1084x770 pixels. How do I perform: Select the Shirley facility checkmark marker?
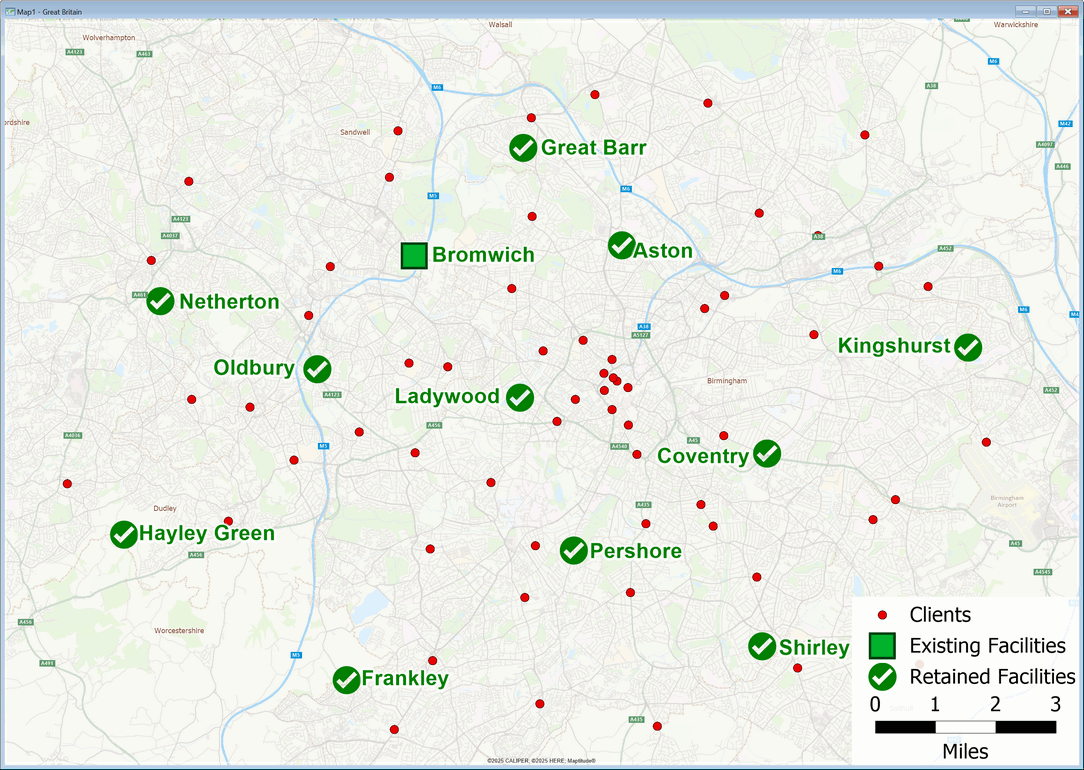762,646
